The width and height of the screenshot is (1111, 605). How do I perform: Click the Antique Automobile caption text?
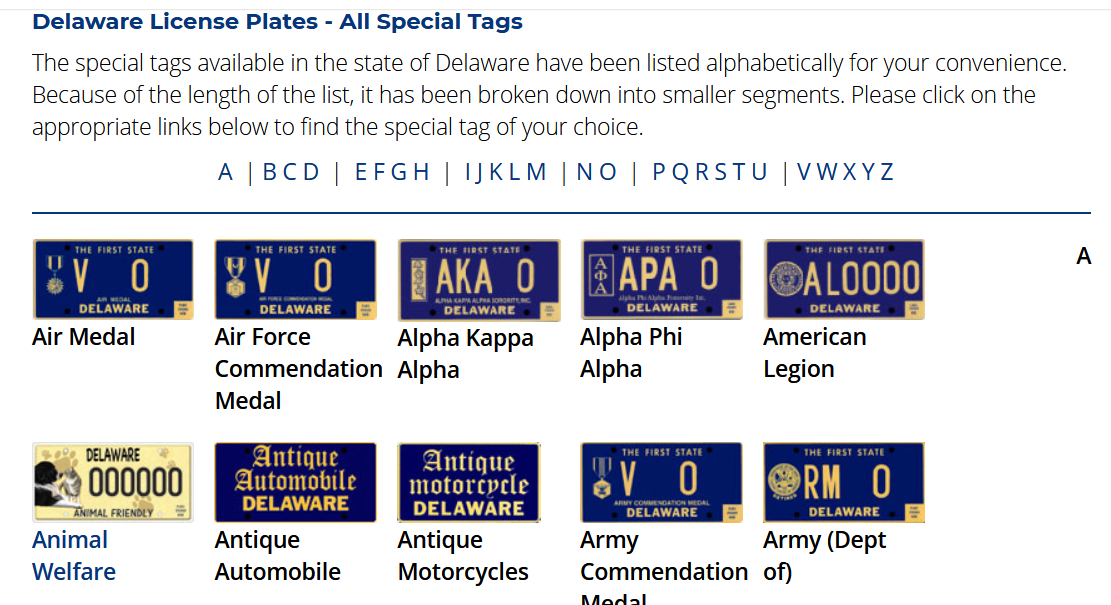[277, 556]
